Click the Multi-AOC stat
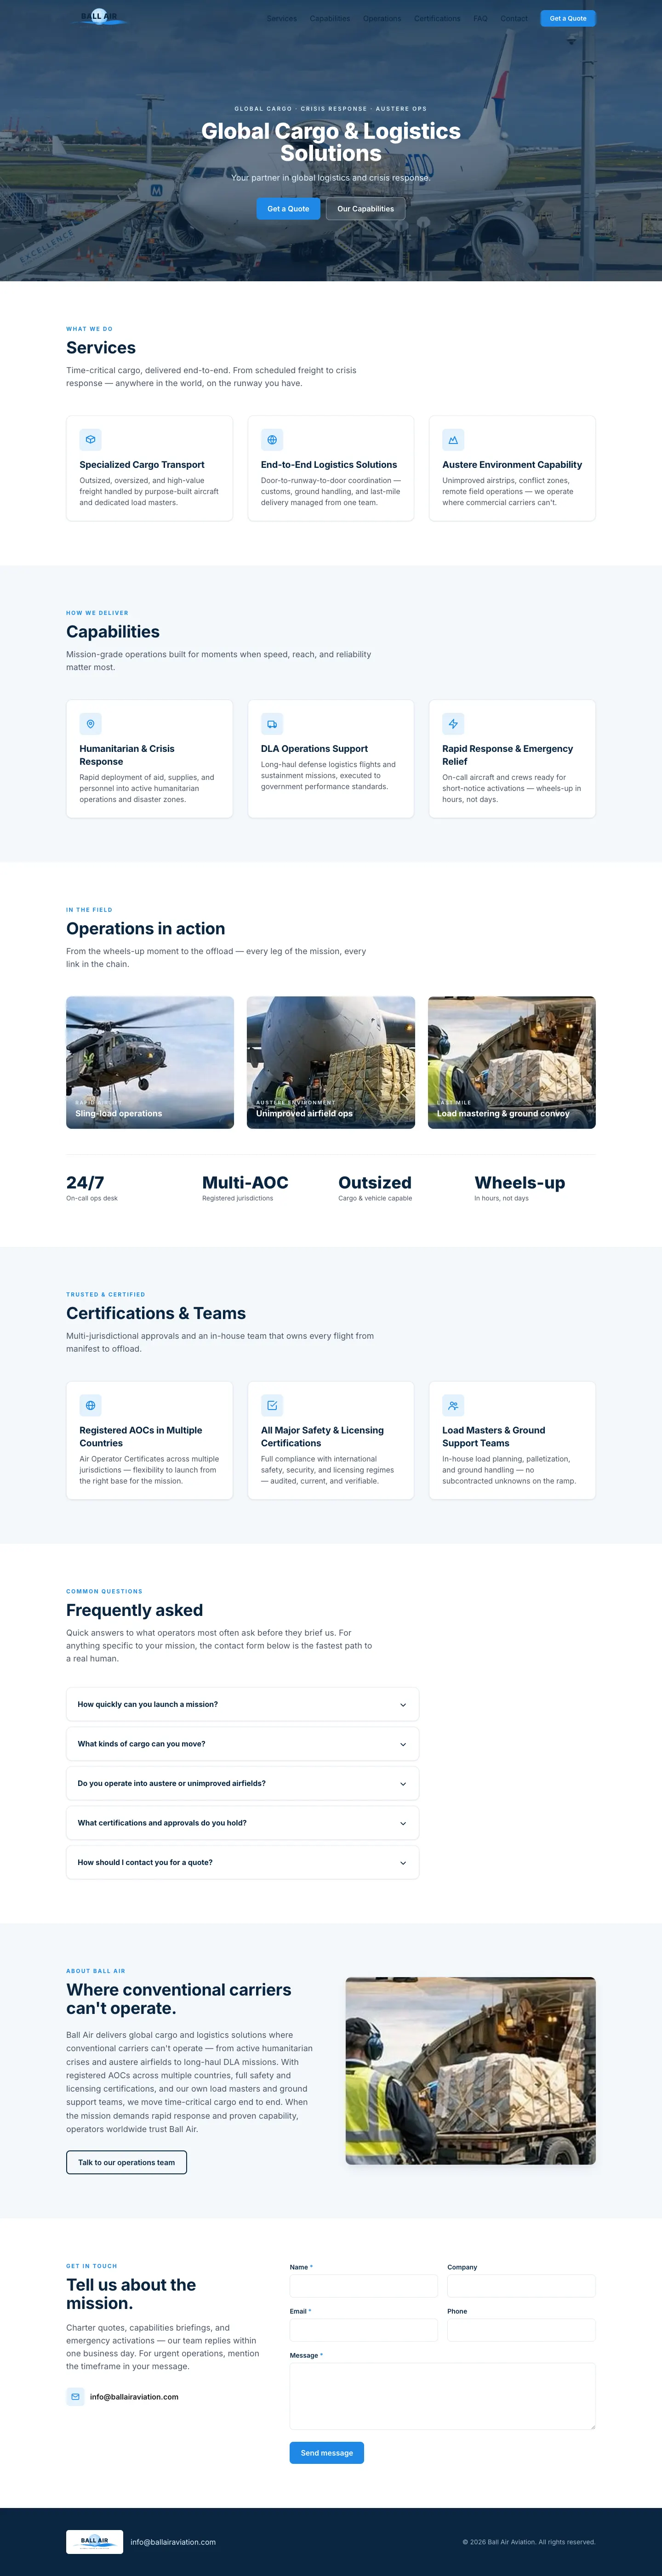662x2576 pixels. tap(245, 1187)
